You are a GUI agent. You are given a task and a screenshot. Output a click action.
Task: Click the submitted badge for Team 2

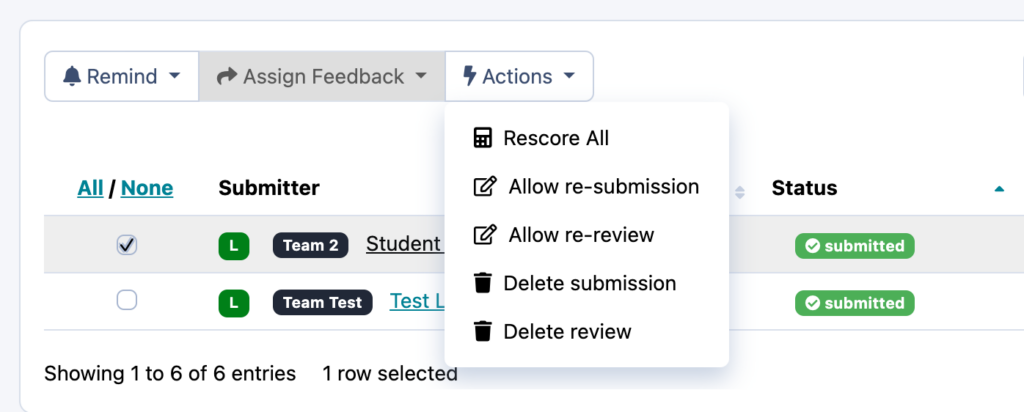pos(855,246)
